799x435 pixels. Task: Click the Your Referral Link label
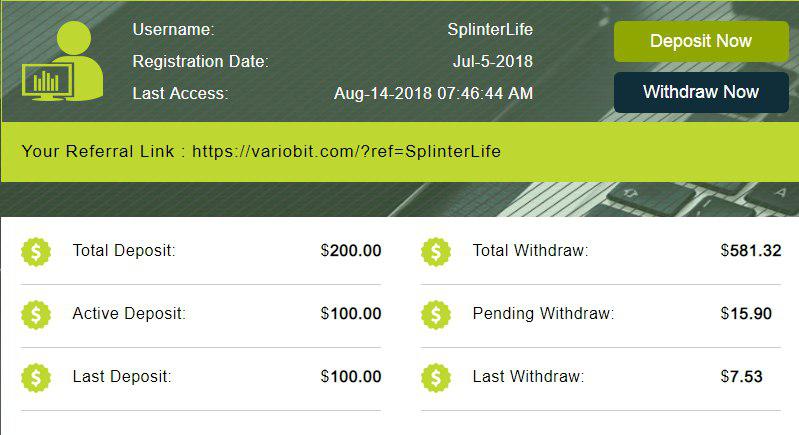(98, 151)
